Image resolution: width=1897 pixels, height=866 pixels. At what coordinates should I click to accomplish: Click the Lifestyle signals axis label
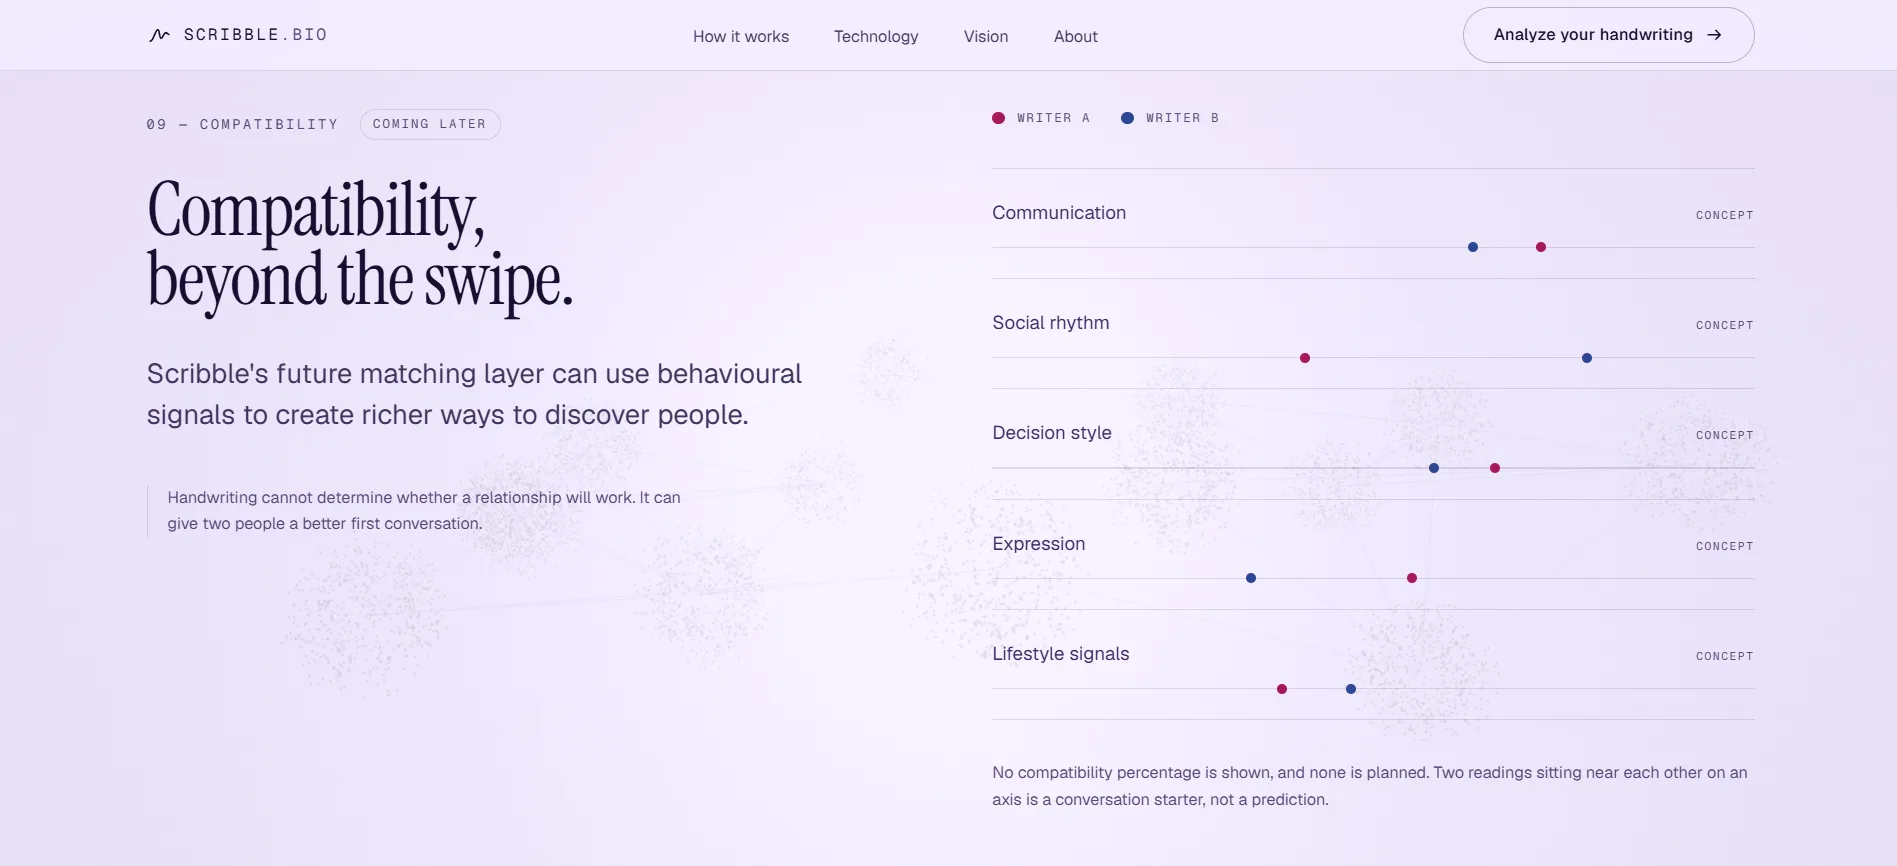click(x=1061, y=654)
